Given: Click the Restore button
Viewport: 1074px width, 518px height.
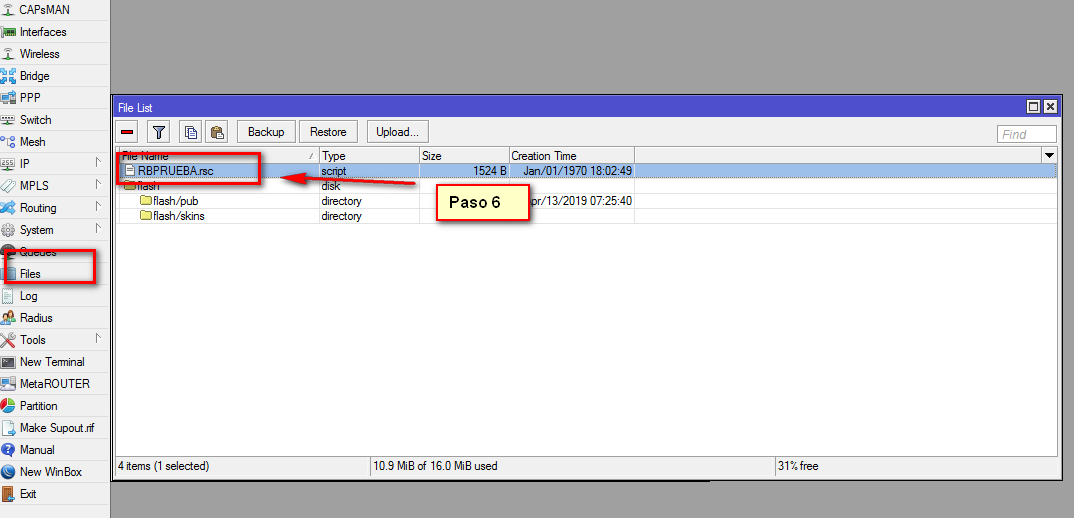Looking at the screenshot, I should point(328,132).
